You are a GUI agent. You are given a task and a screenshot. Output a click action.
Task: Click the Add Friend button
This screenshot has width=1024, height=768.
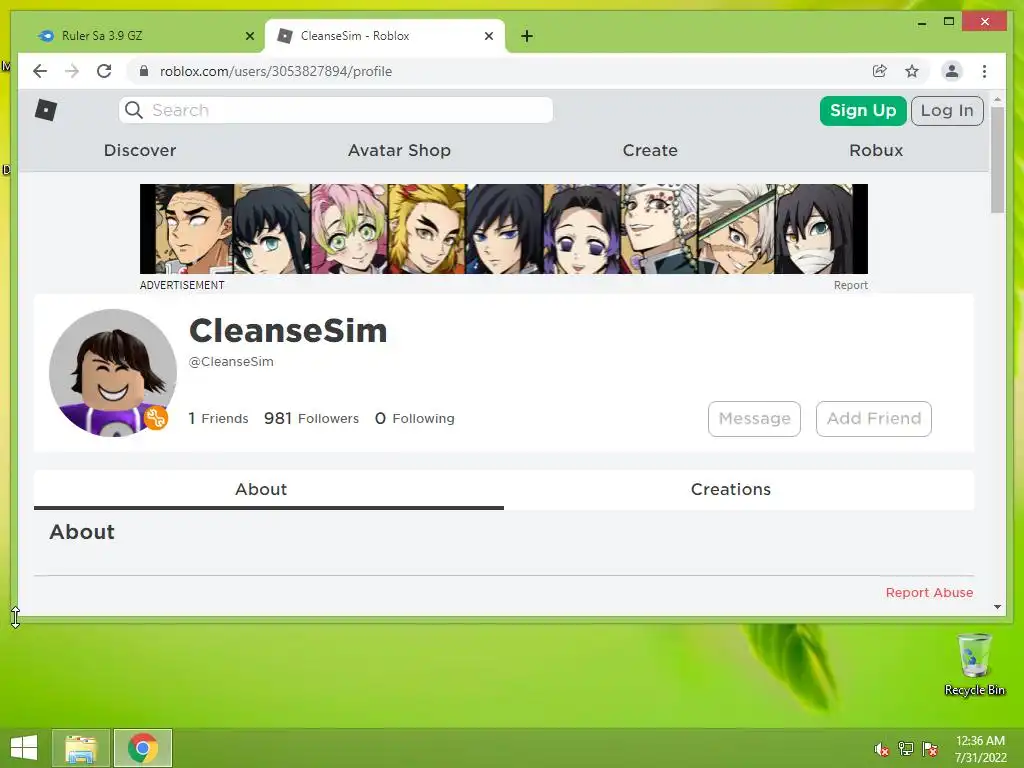click(x=874, y=419)
